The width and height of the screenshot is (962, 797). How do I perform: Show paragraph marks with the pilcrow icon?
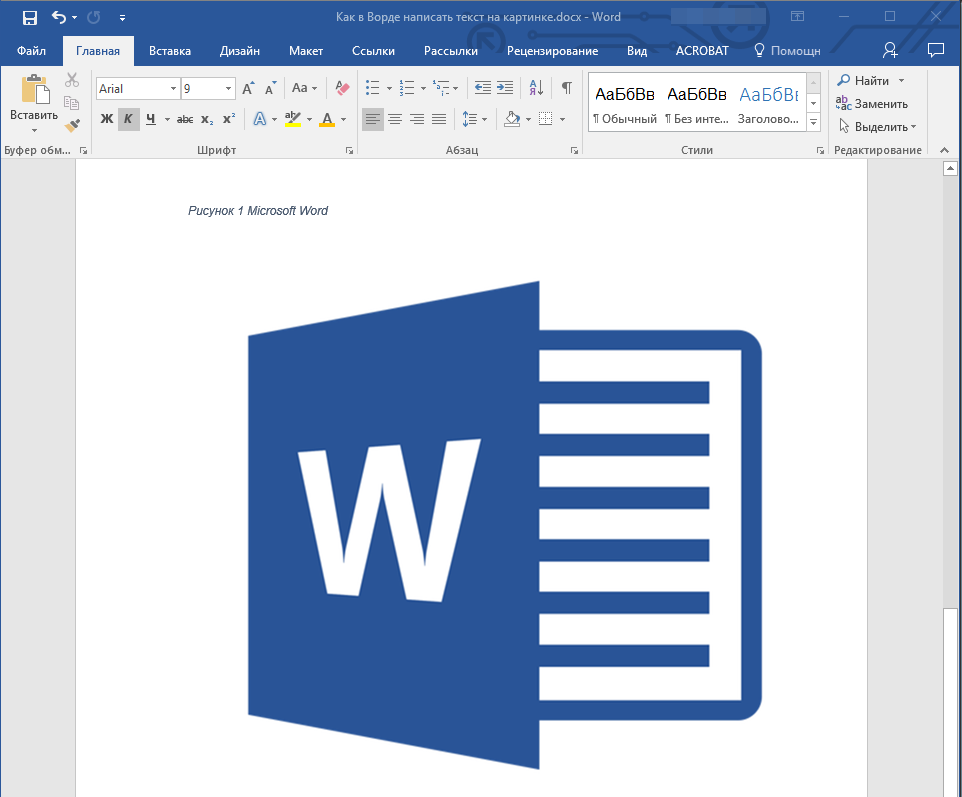click(567, 88)
